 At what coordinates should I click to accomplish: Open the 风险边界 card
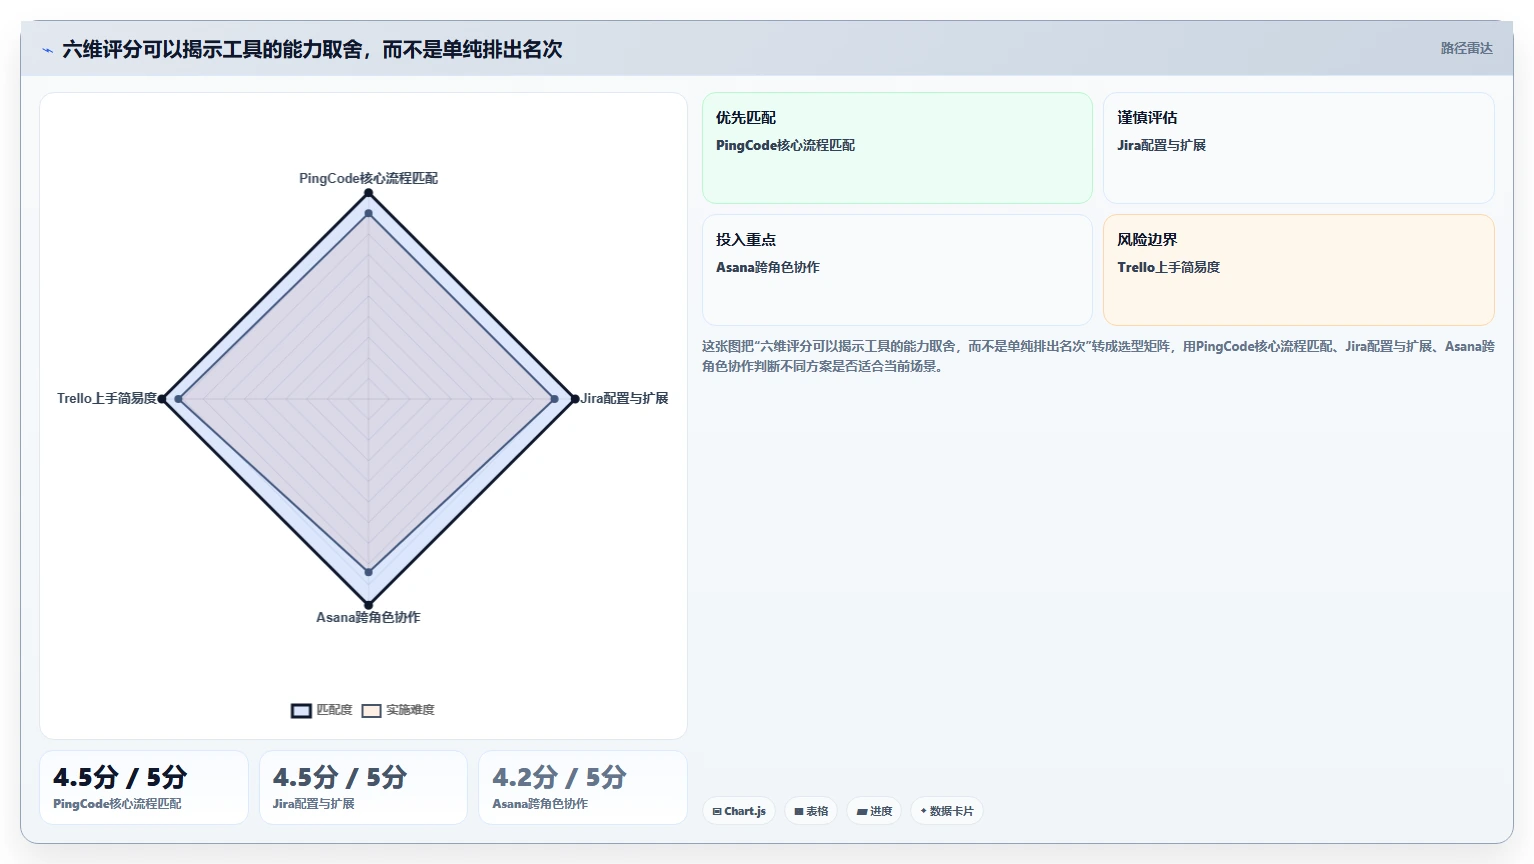[x=1298, y=270]
